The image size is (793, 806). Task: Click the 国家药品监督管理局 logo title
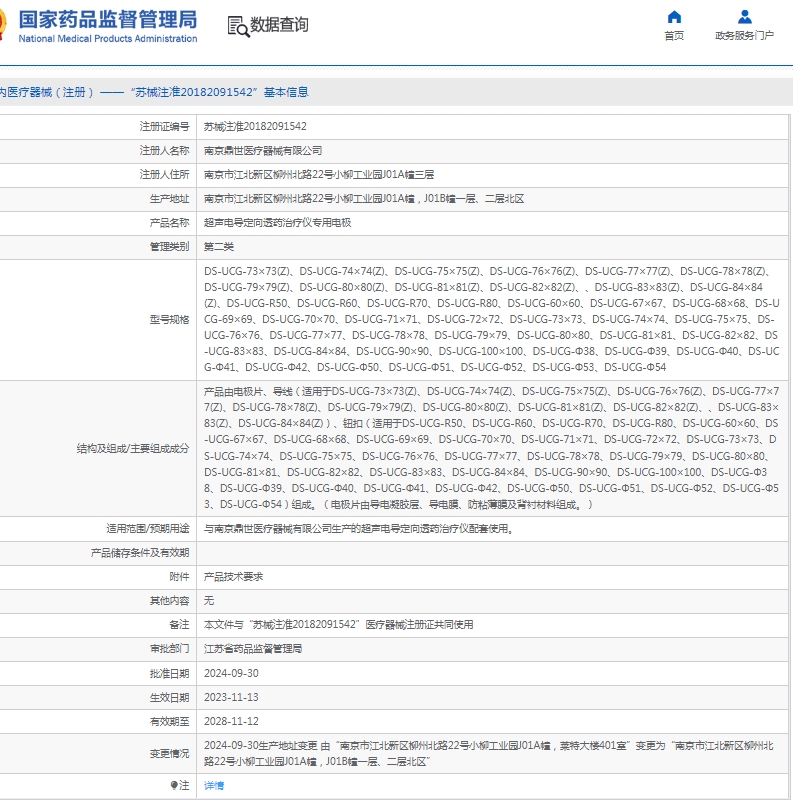pyautogui.click(x=108, y=20)
